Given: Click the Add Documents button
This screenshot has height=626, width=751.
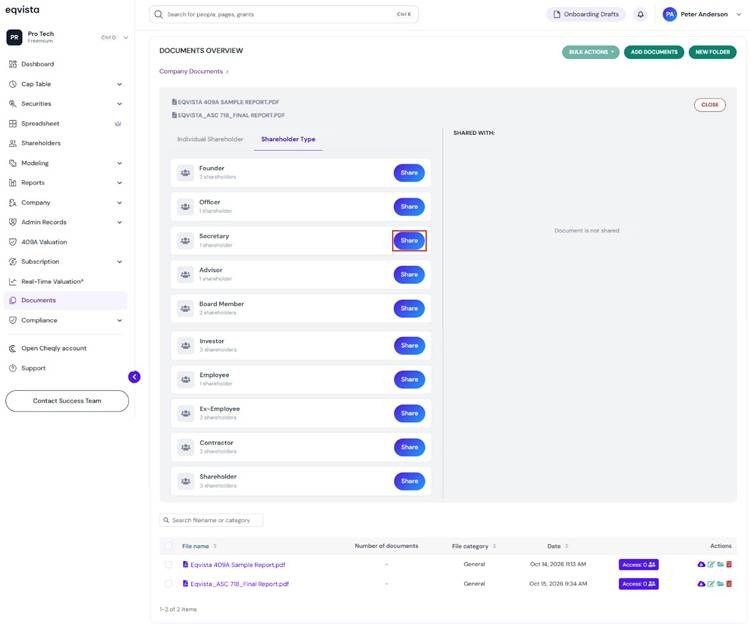Looking at the screenshot, I should pyautogui.click(x=654, y=52).
